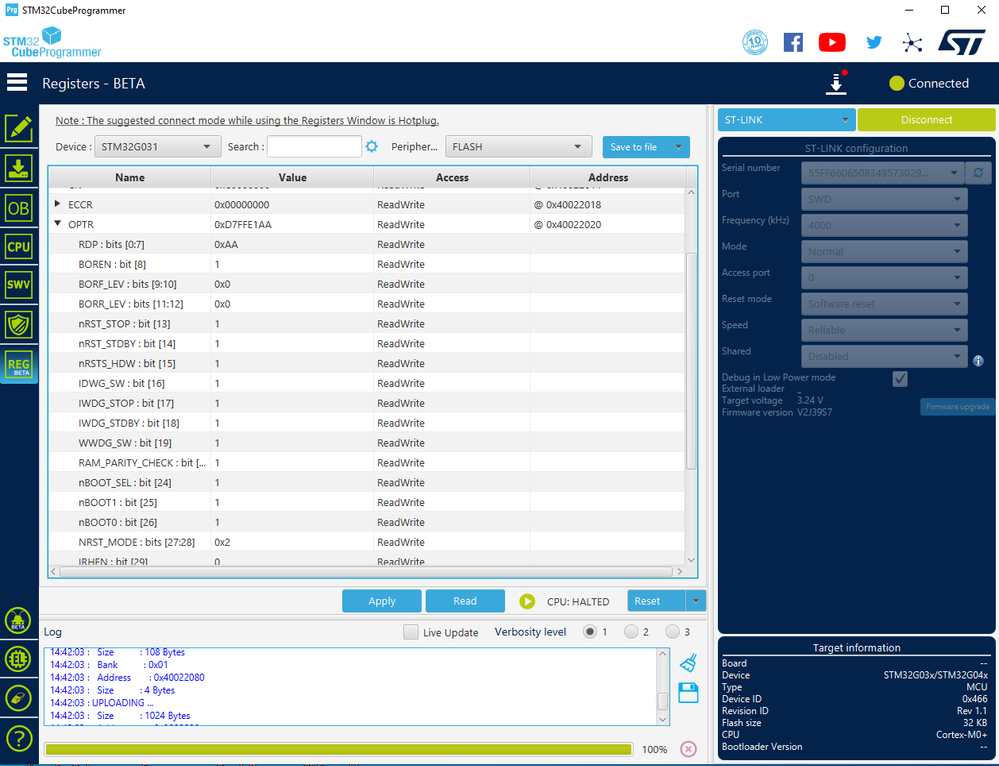Click the registers table horizontal scrollbar

coord(366,572)
